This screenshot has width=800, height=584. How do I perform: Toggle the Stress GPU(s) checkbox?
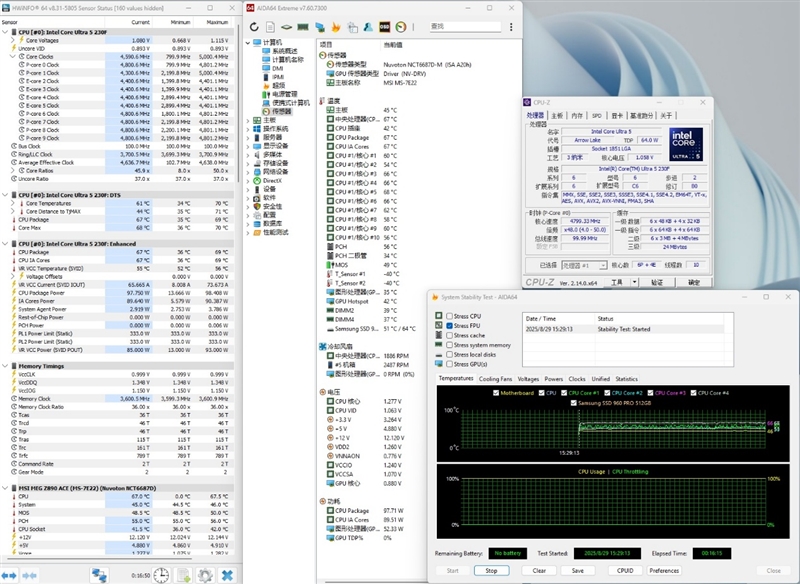pyautogui.click(x=449, y=363)
